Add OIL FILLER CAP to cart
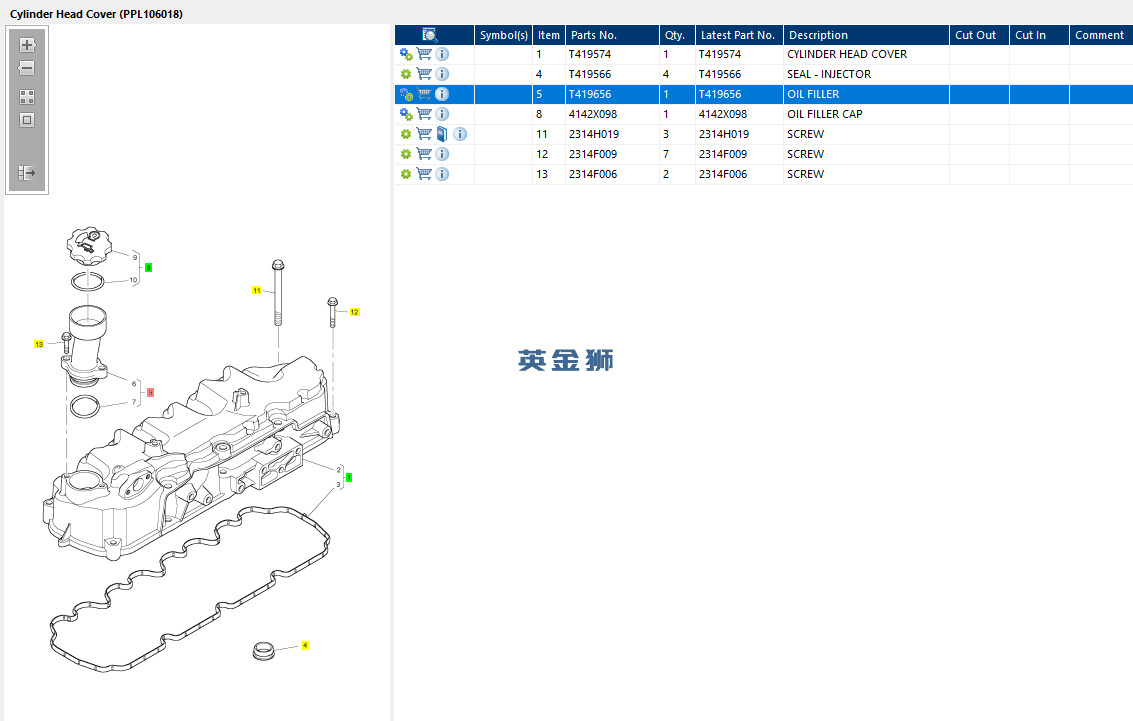The image size is (1133, 721). pyautogui.click(x=424, y=114)
